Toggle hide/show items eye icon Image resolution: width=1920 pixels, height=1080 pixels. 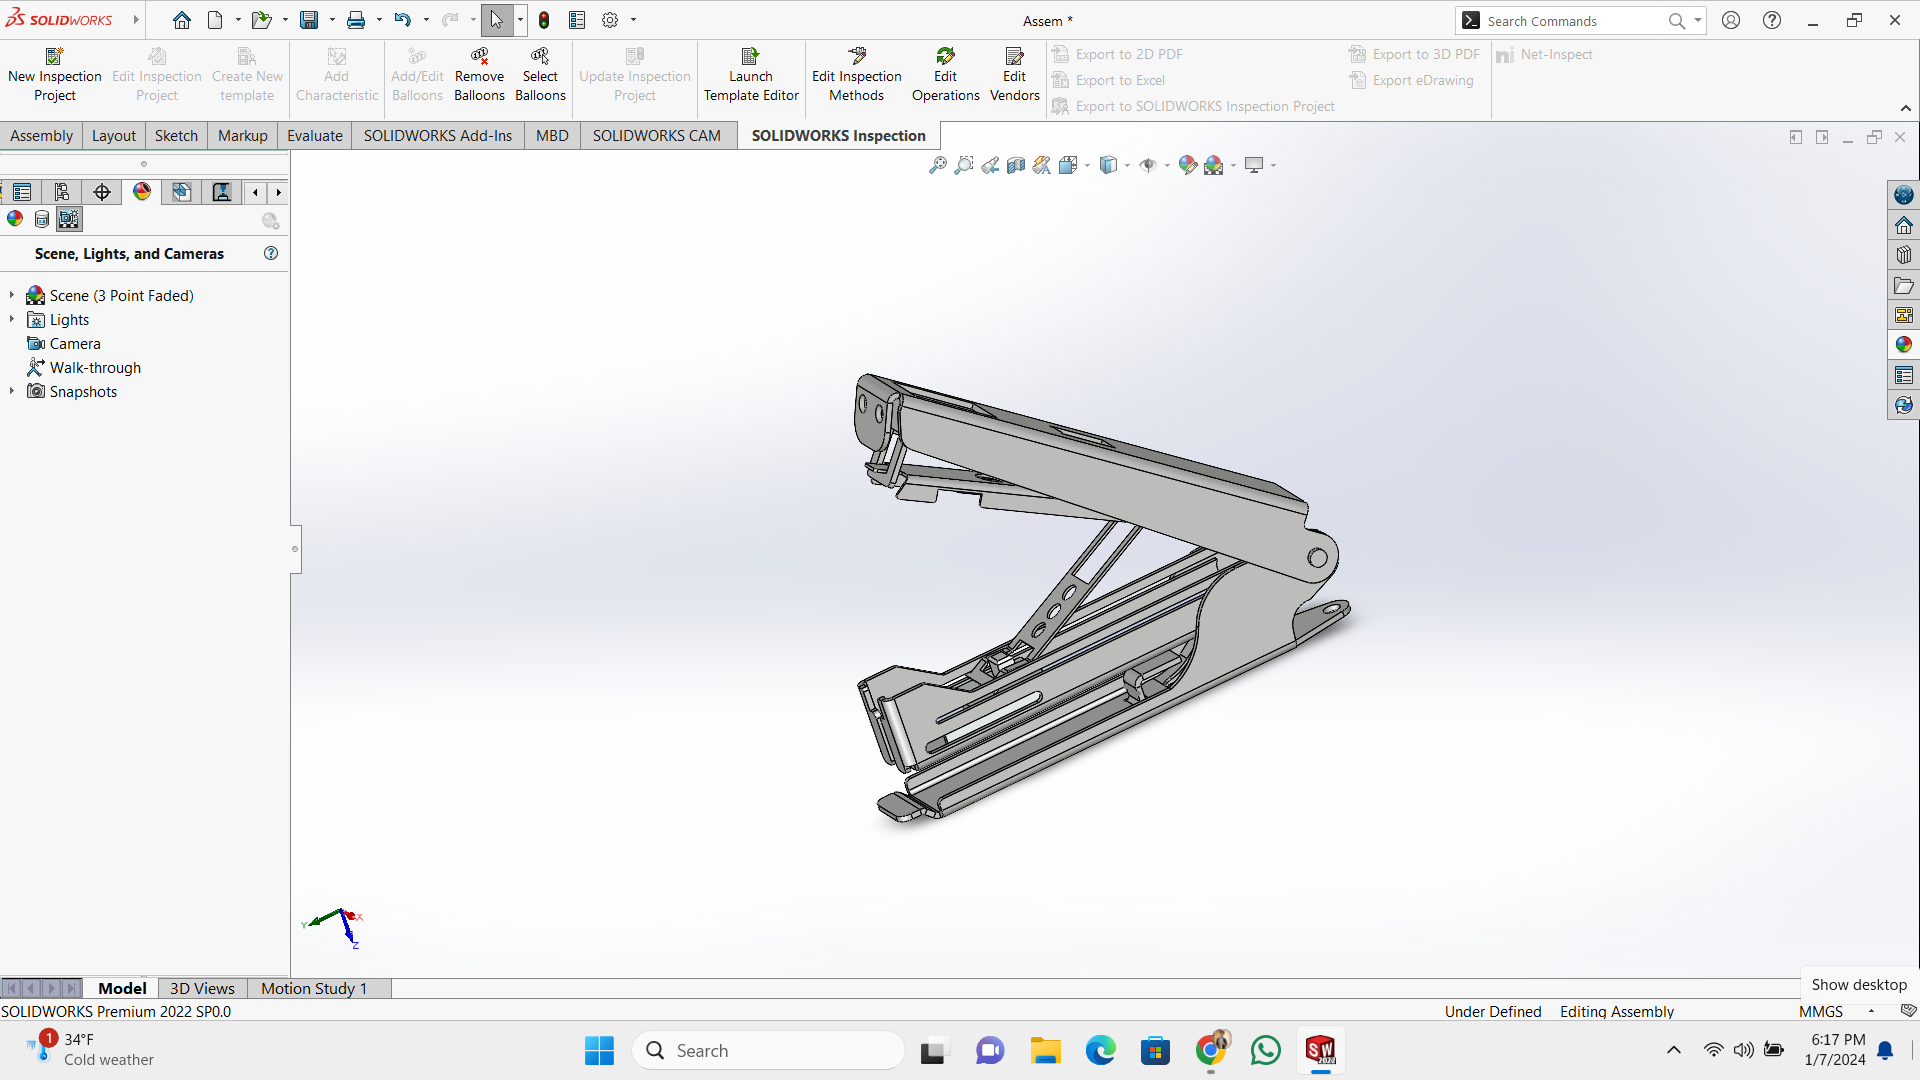pos(1147,165)
